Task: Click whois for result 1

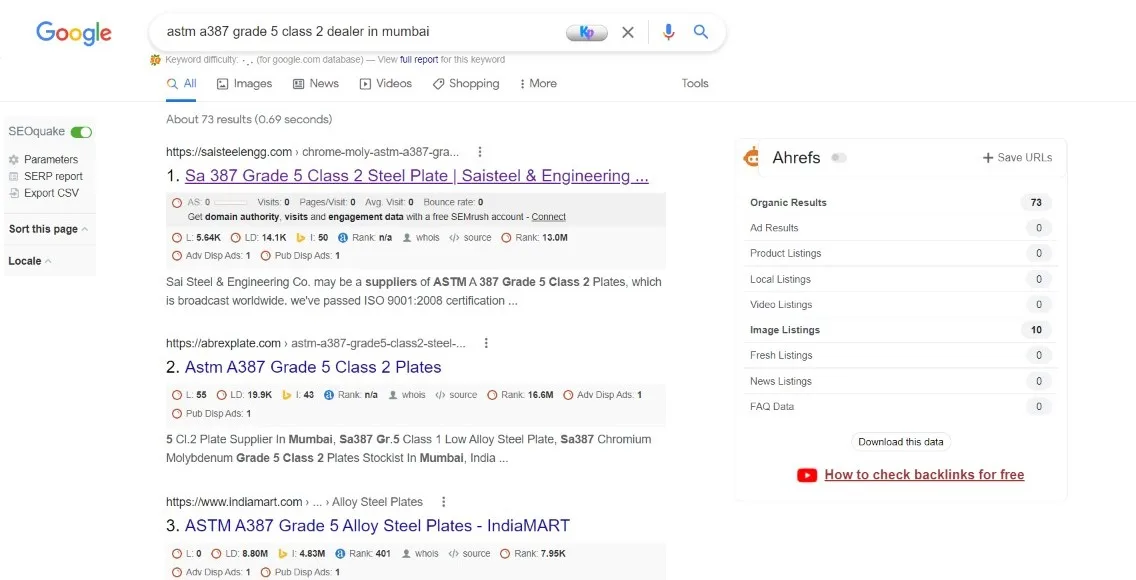Action: tap(421, 238)
